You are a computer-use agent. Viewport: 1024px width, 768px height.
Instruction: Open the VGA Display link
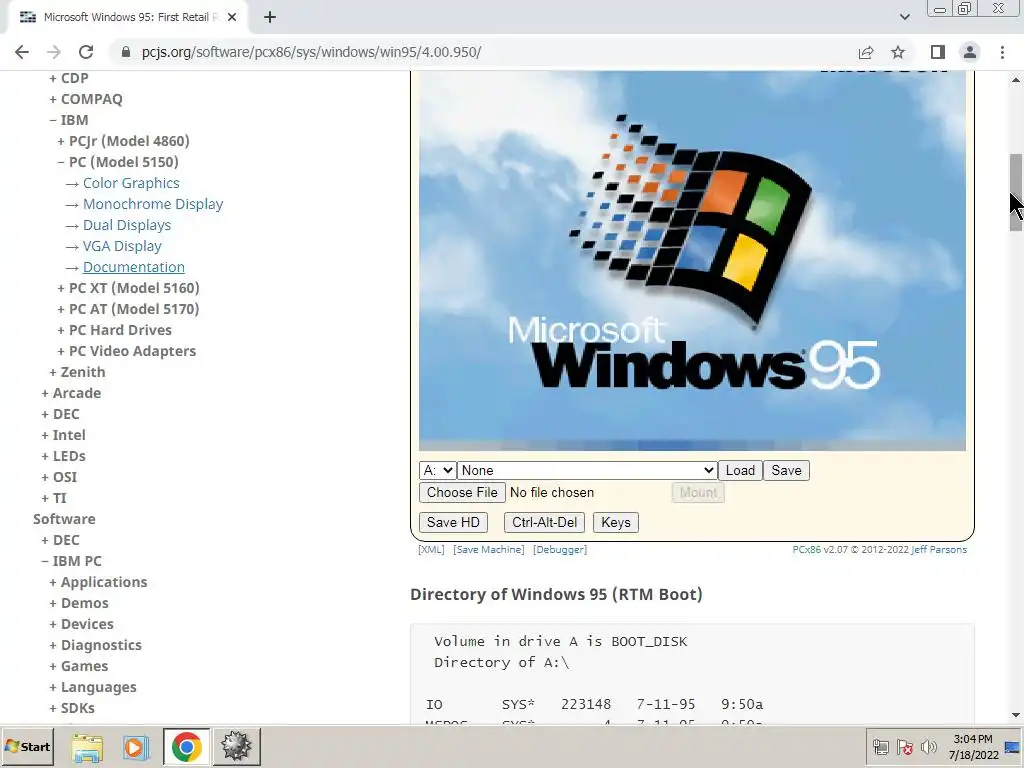[122, 246]
